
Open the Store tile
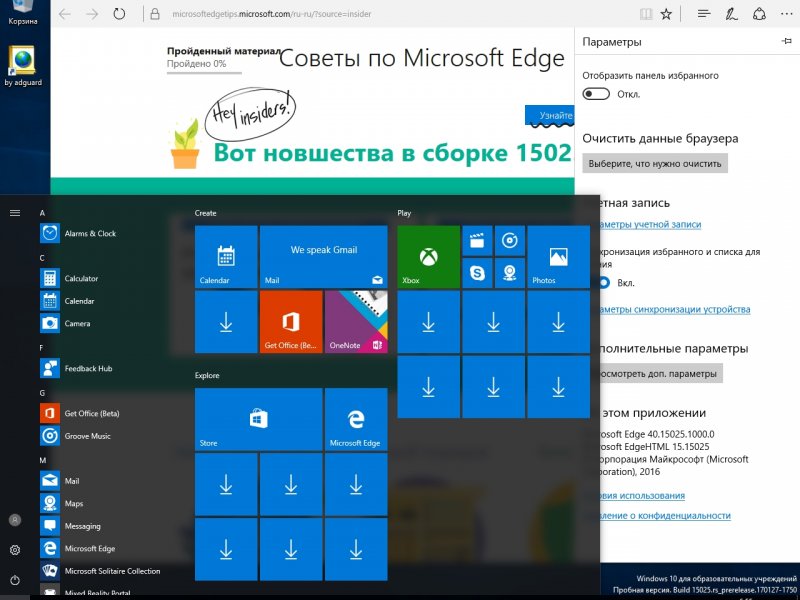[259, 419]
